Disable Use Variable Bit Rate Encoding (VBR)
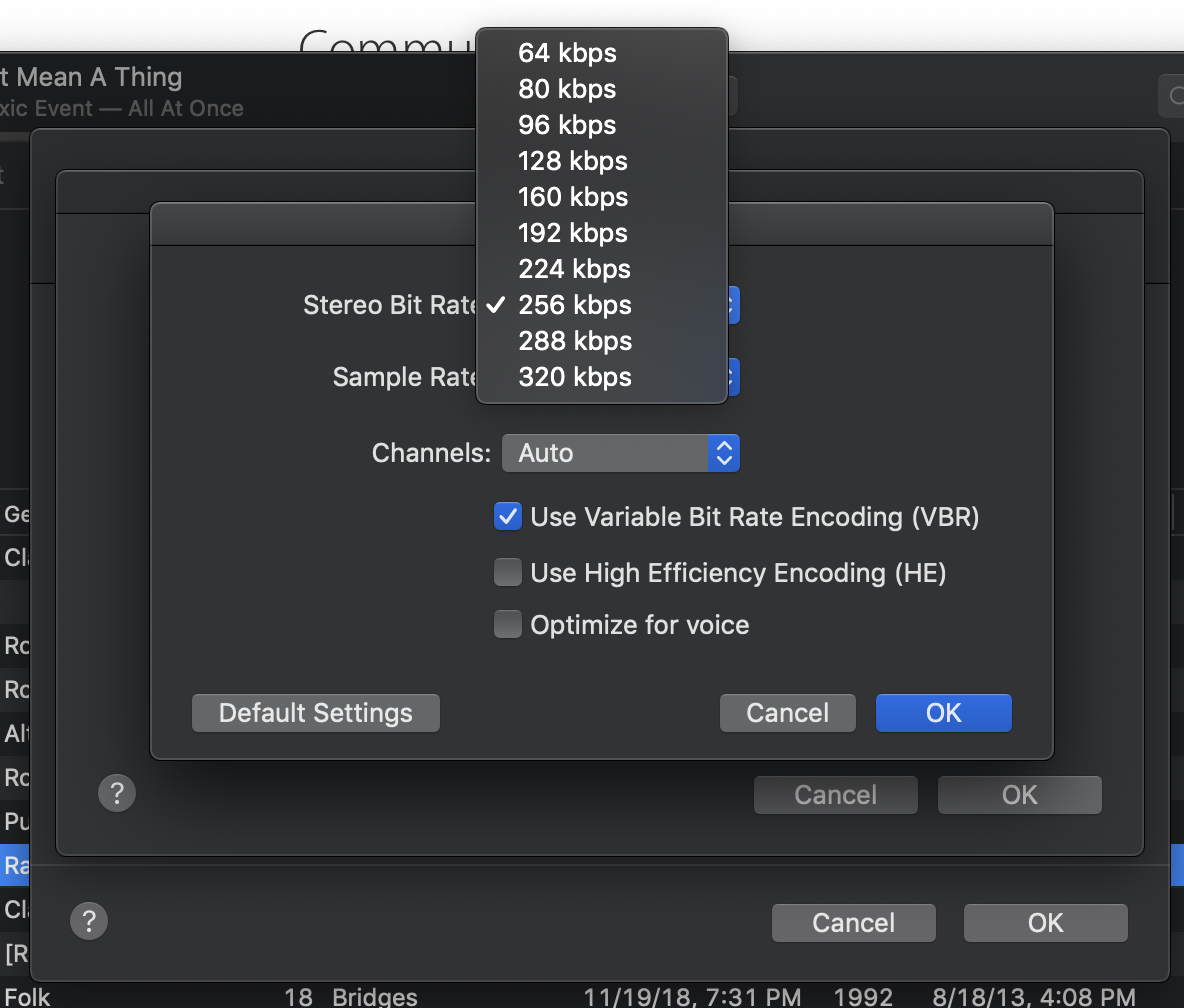Viewport: 1184px width, 1008px height. (x=508, y=517)
